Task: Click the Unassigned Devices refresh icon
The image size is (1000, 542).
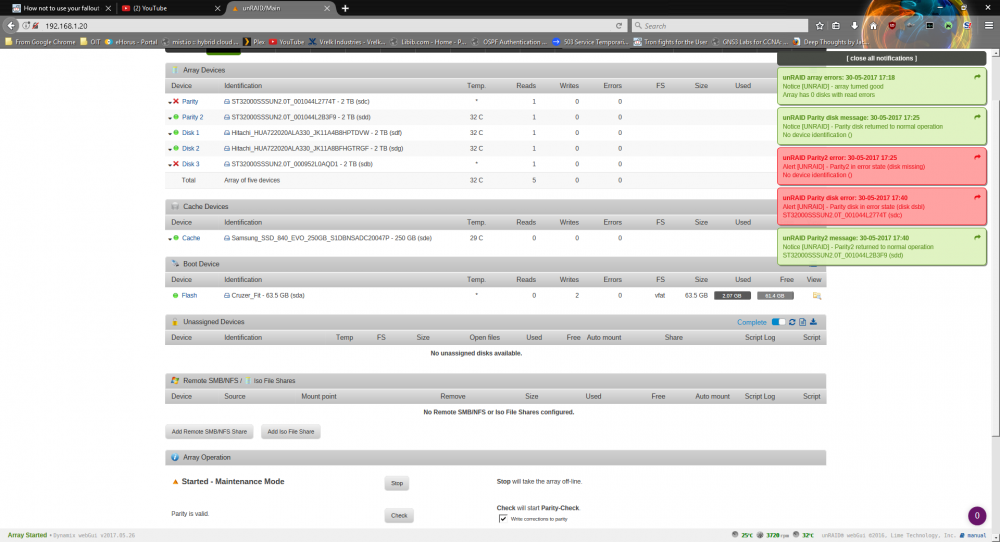Action: [x=792, y=322]
